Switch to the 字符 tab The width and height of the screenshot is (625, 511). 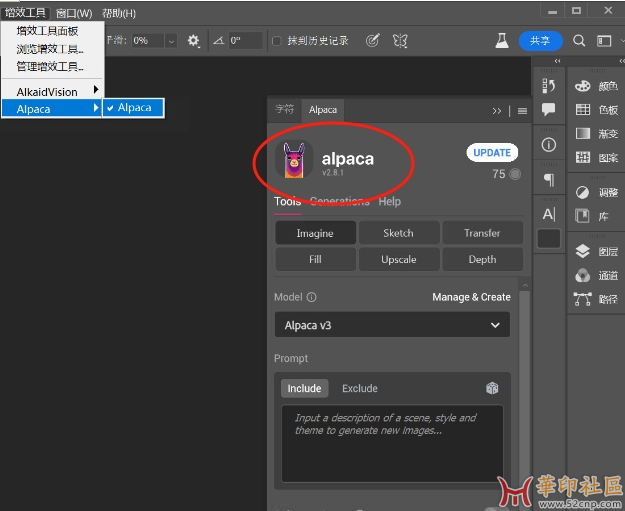285,109
